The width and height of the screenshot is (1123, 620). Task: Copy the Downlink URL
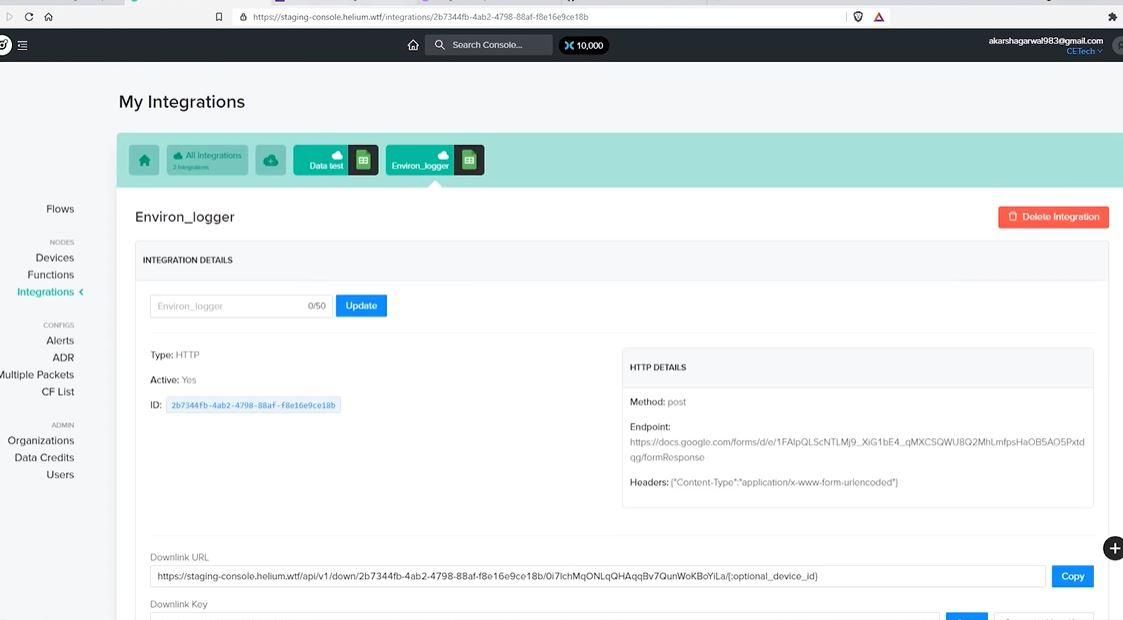coord(1072,576)
